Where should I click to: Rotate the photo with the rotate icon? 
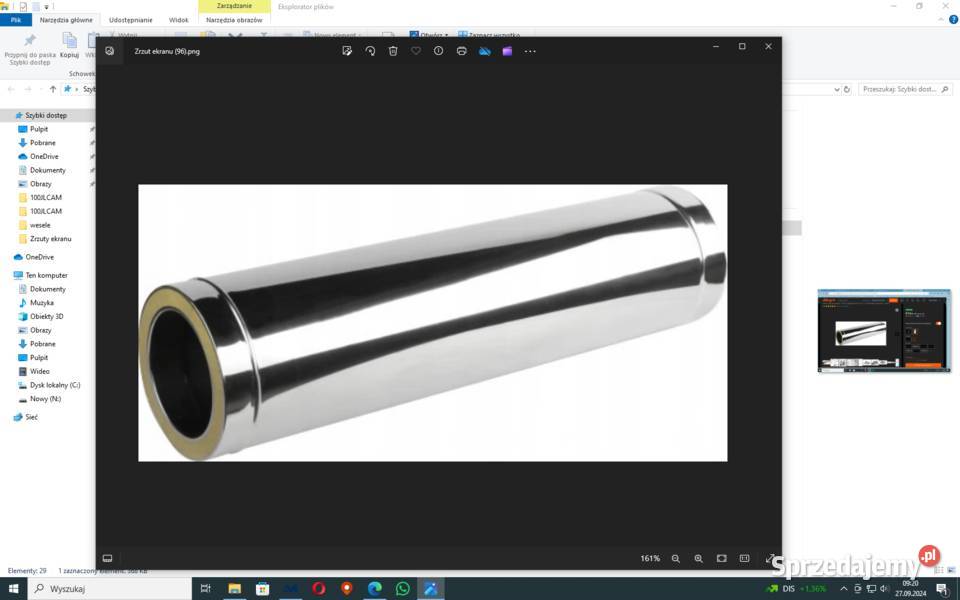point(370,51)
